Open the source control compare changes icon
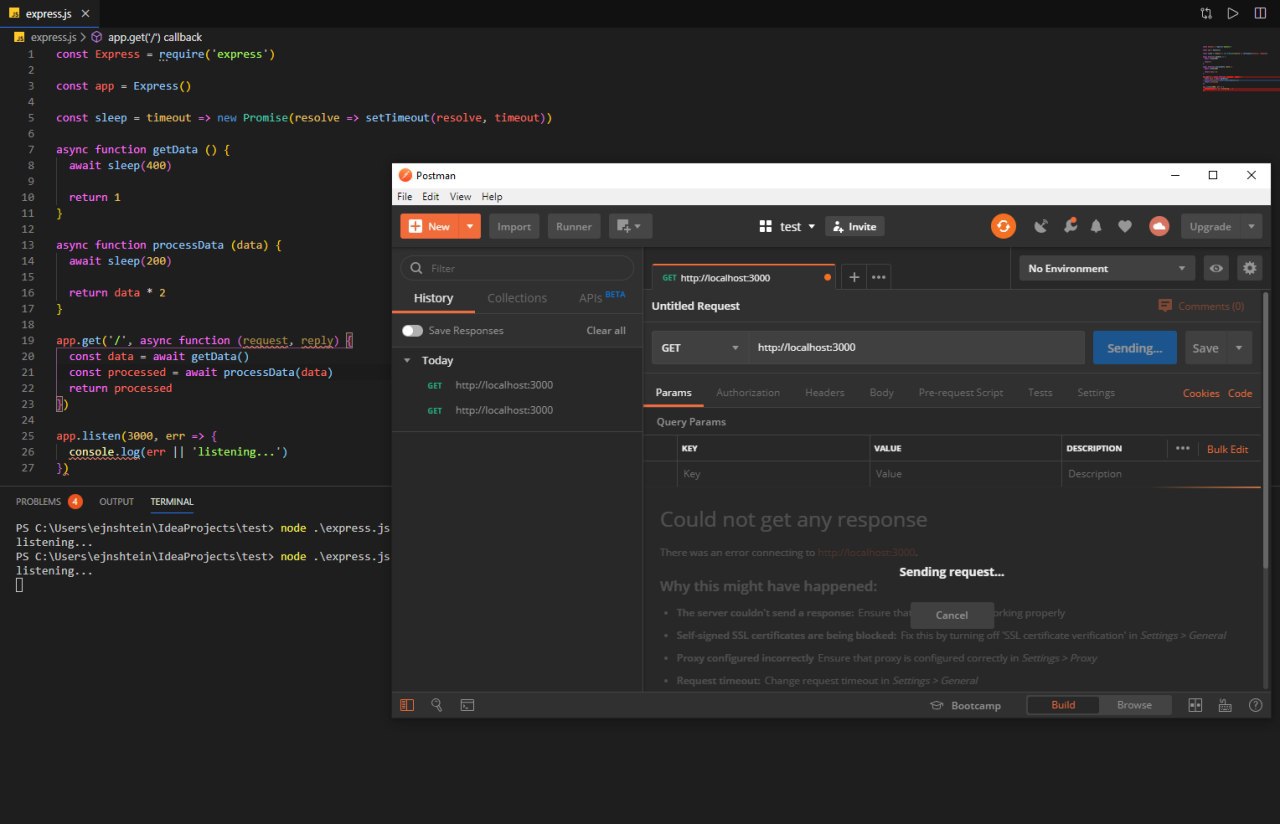1280x824 pixels. 1206,13
